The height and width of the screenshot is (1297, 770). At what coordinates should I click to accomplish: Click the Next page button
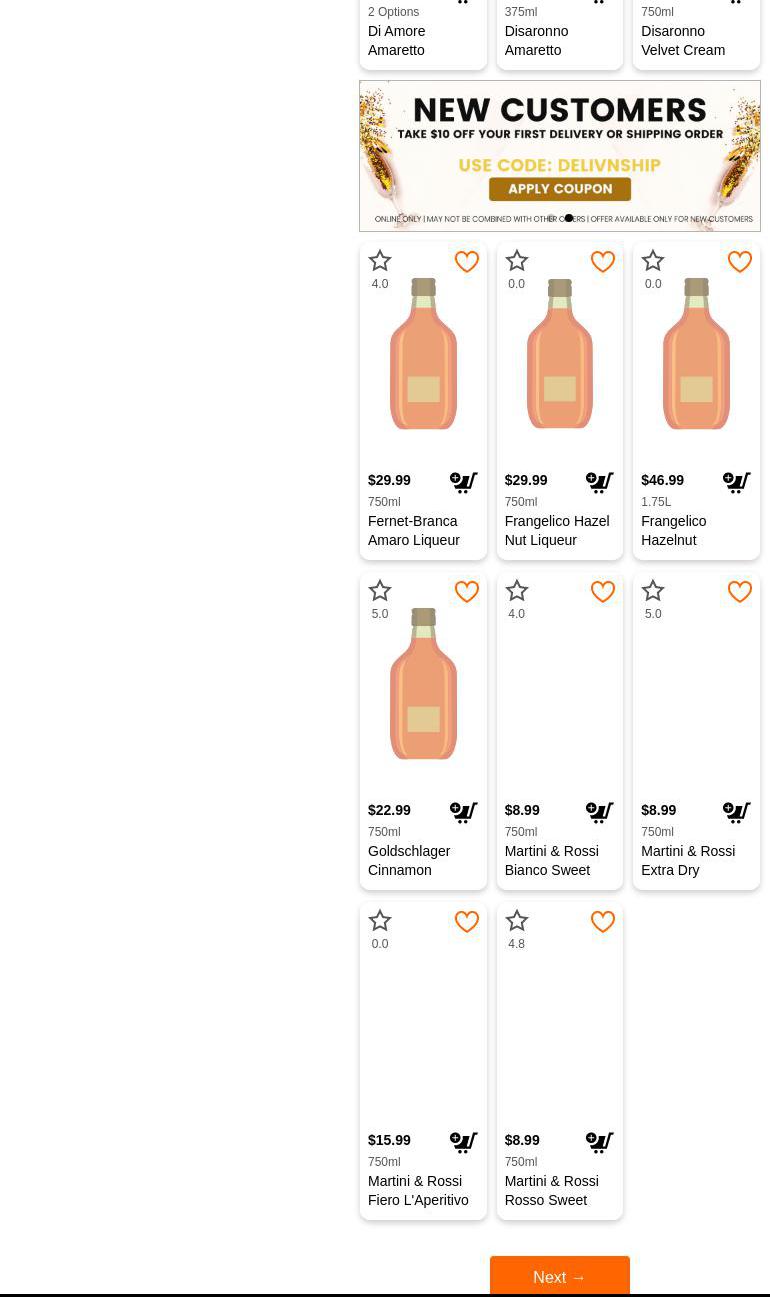pyautogui.click(x=559, y=1277)
